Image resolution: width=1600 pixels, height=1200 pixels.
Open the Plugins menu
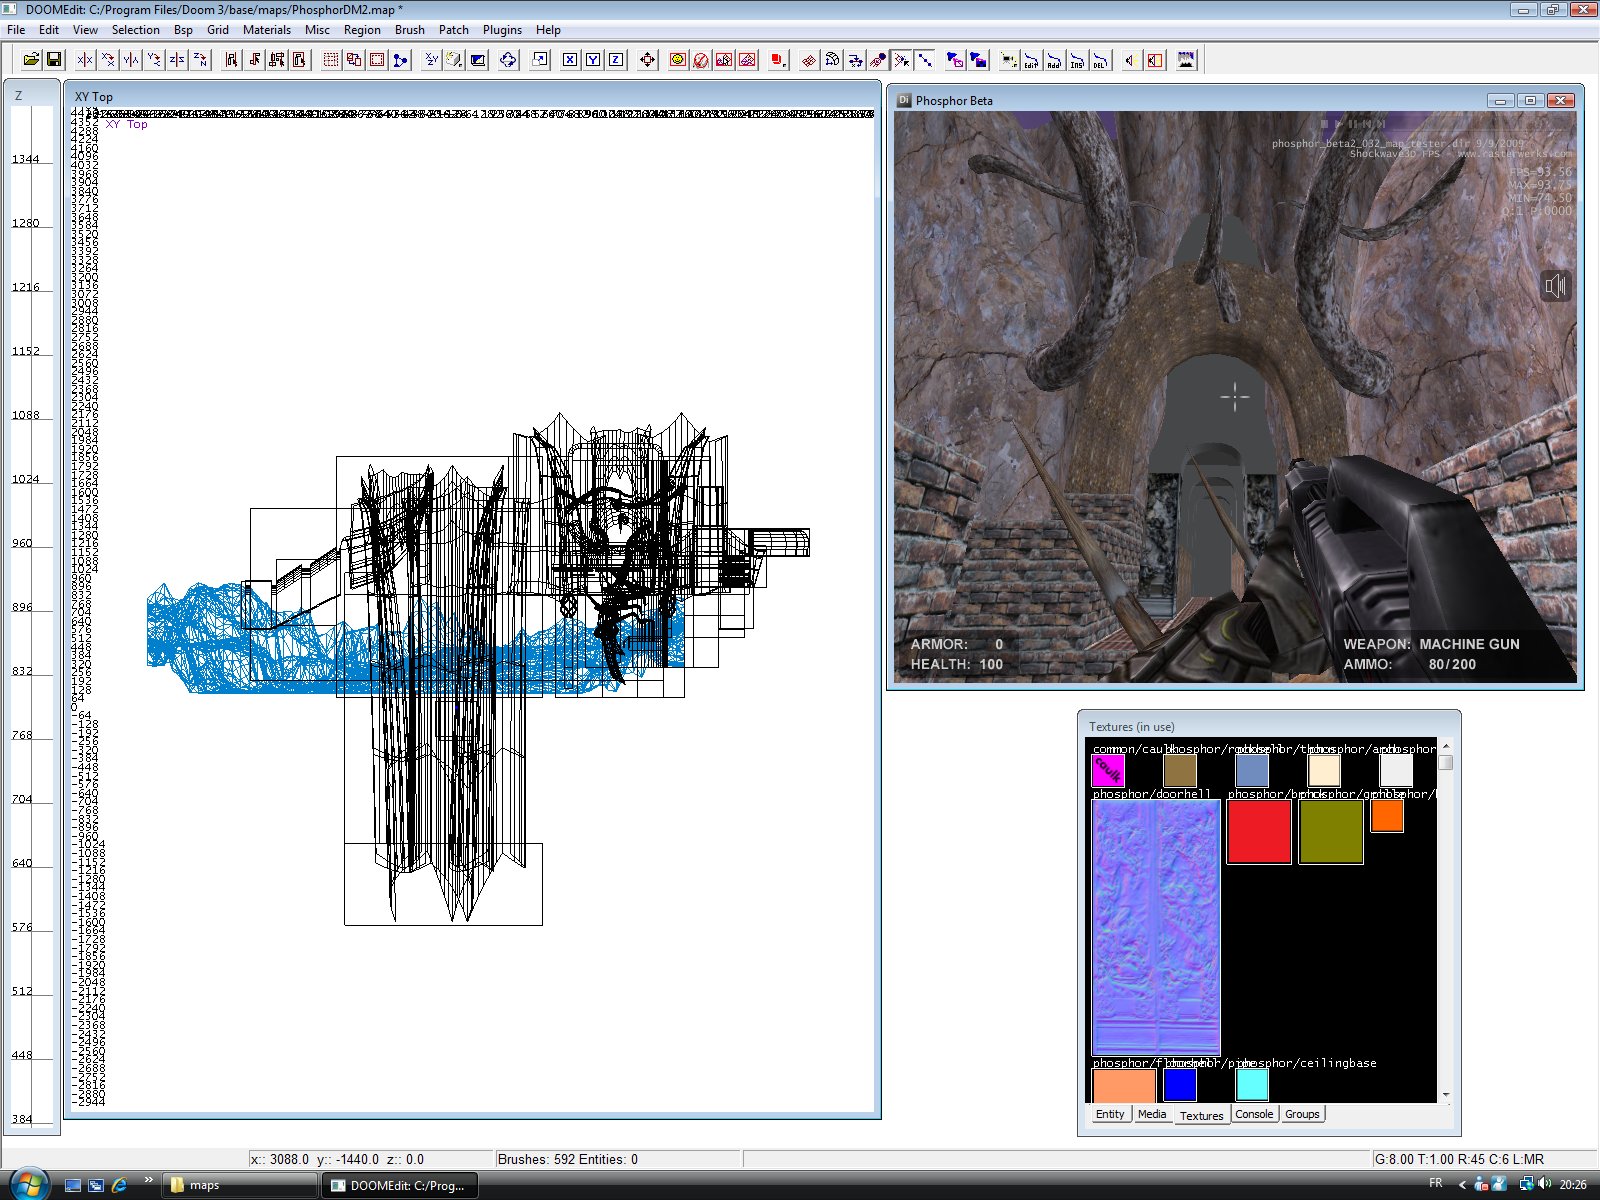click(502, 30)
